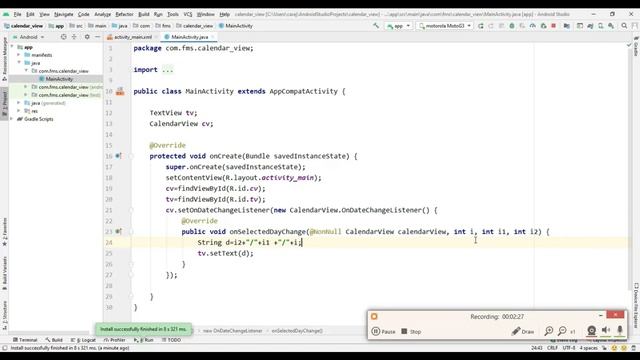640x360 pixels.
Task: Select the MainActivity.java editor tab
Action: pos(189,37)
